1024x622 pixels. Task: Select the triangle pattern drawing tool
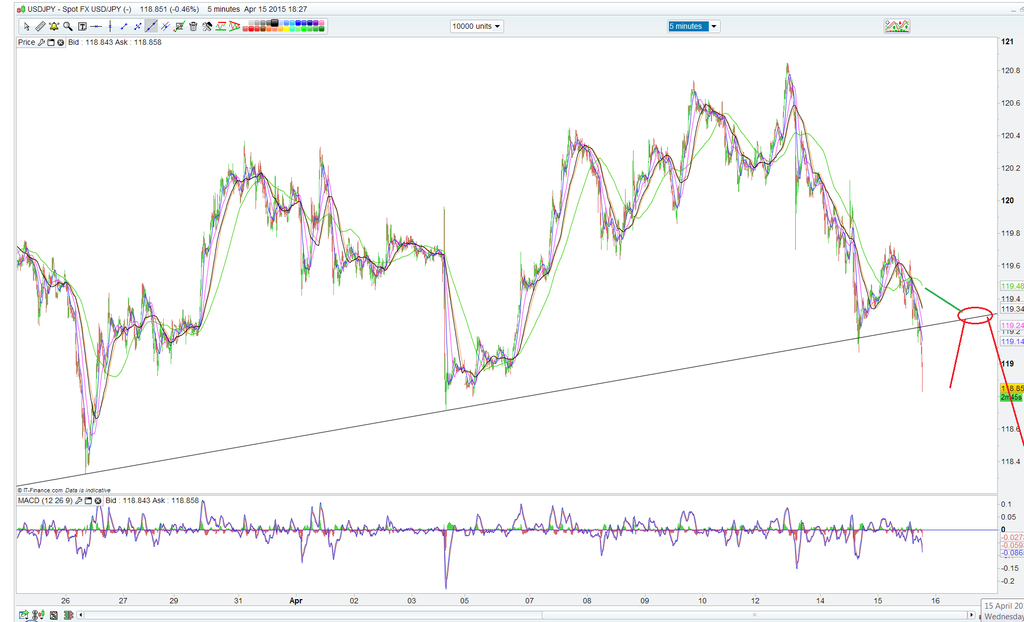tap(234, 26)
